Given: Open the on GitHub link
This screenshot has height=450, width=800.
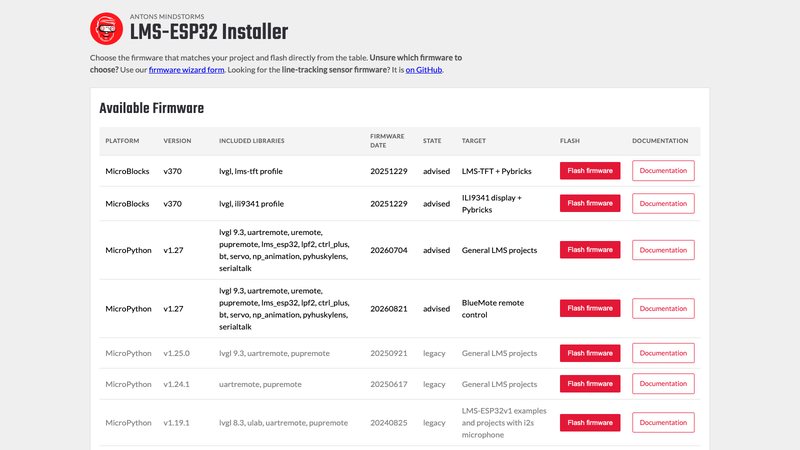Looking at the screenshot, I should [x=423, y=70].
